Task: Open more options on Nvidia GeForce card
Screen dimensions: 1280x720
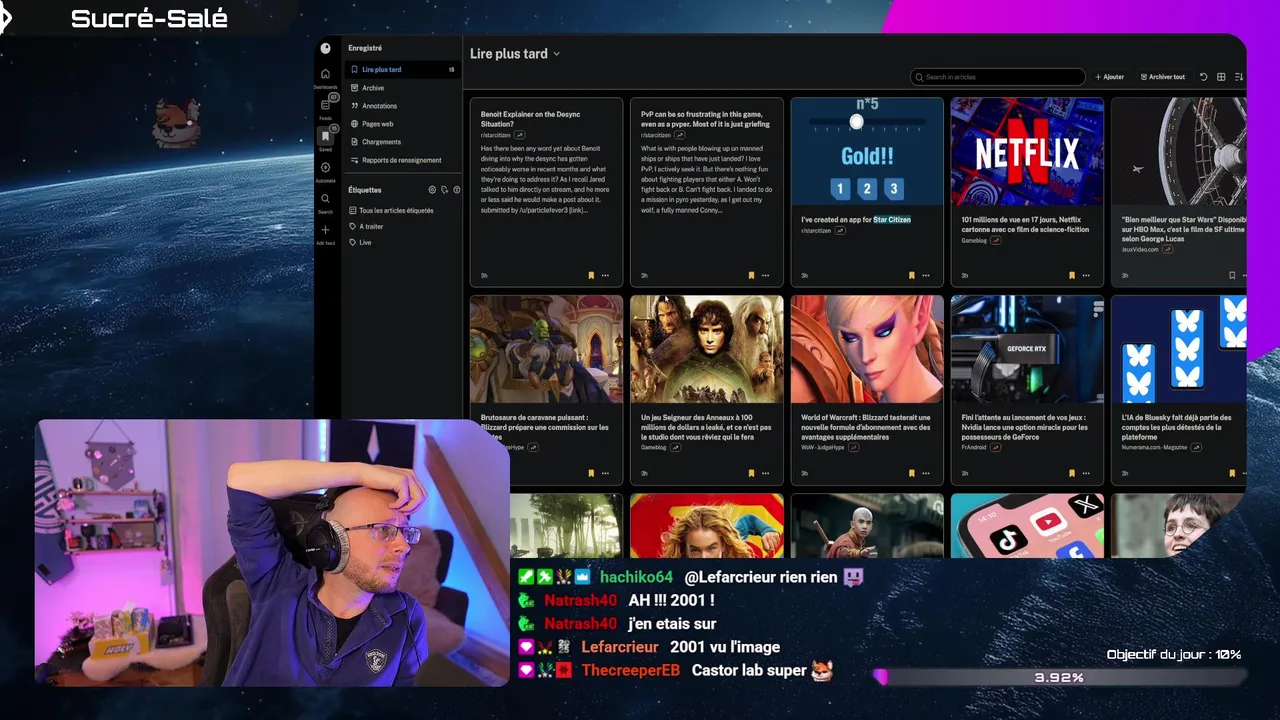Action: [x=1085, y=473]
